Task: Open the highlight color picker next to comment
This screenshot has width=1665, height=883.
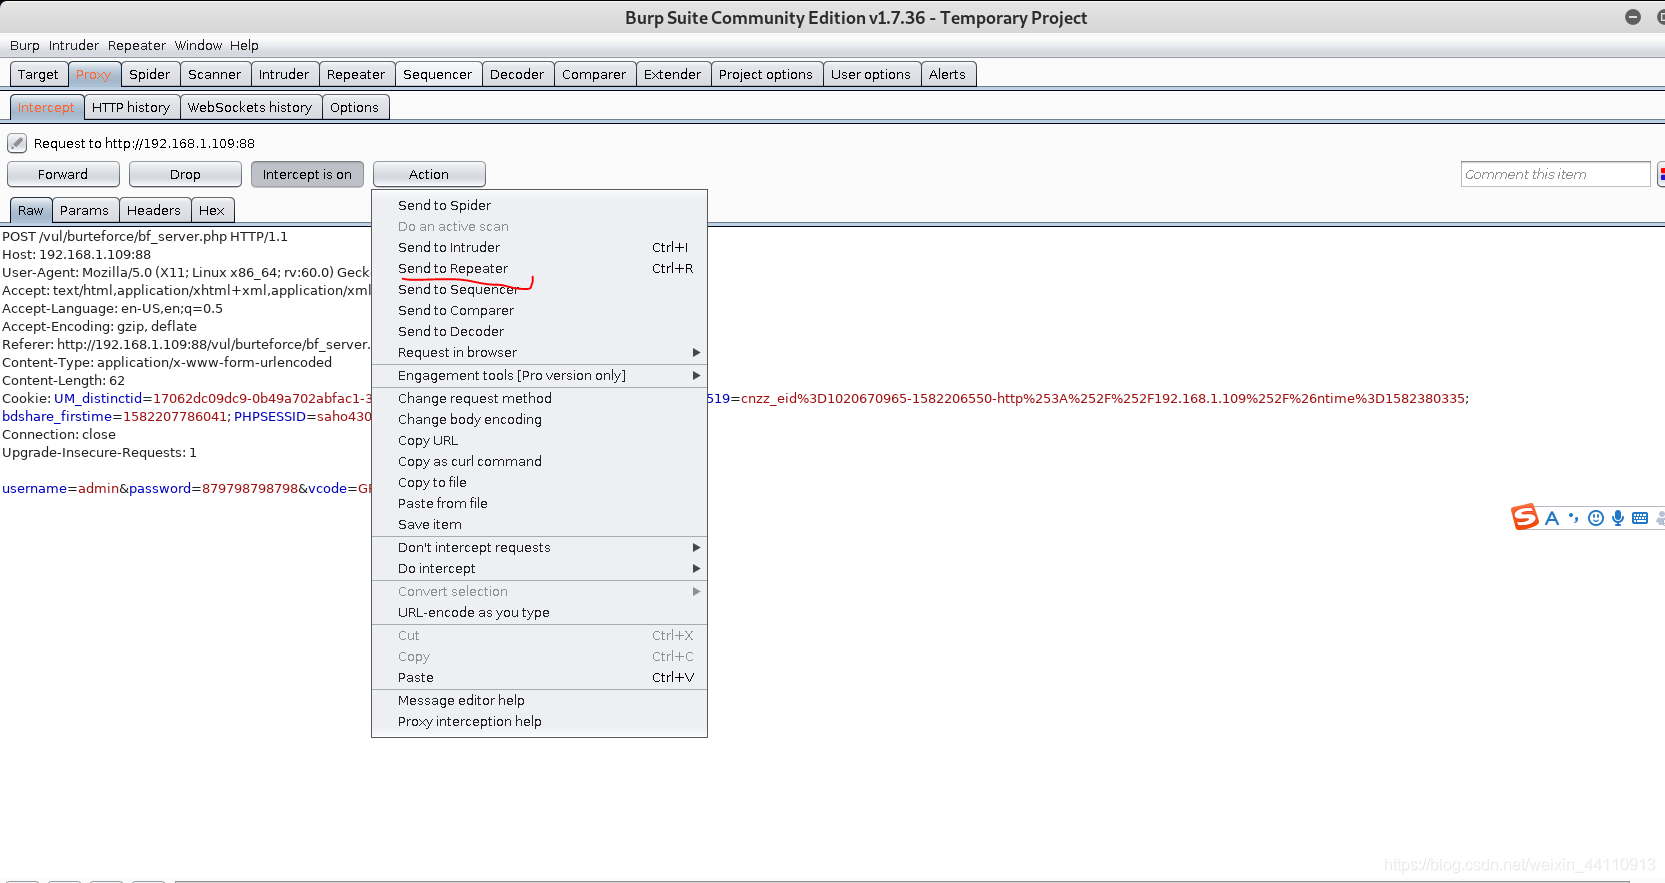Action: [1661, 174]
